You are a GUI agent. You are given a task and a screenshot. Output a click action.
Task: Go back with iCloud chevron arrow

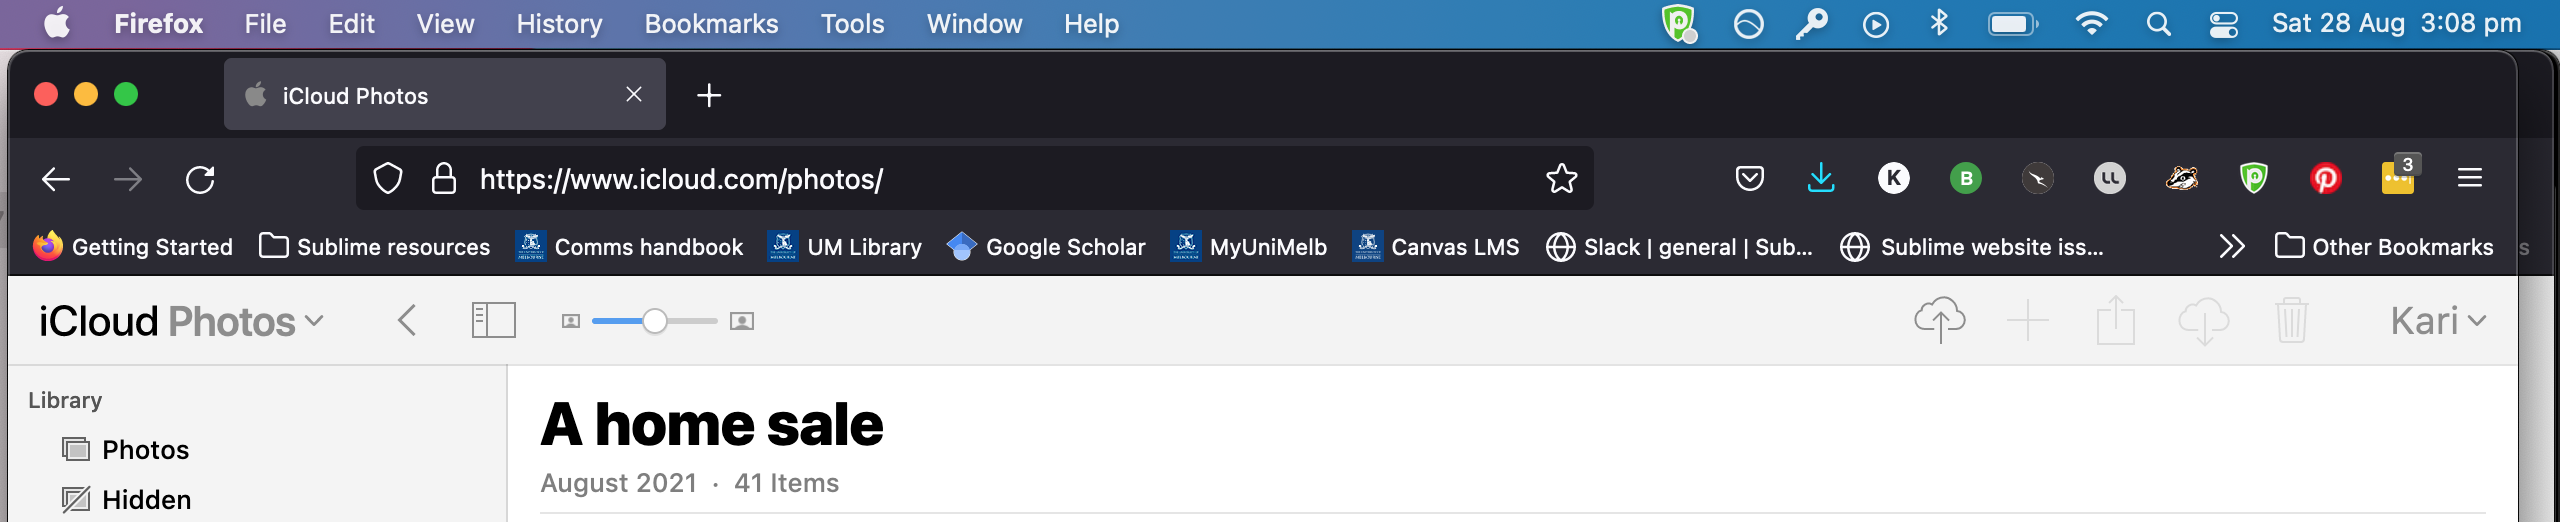coord(406,321)
